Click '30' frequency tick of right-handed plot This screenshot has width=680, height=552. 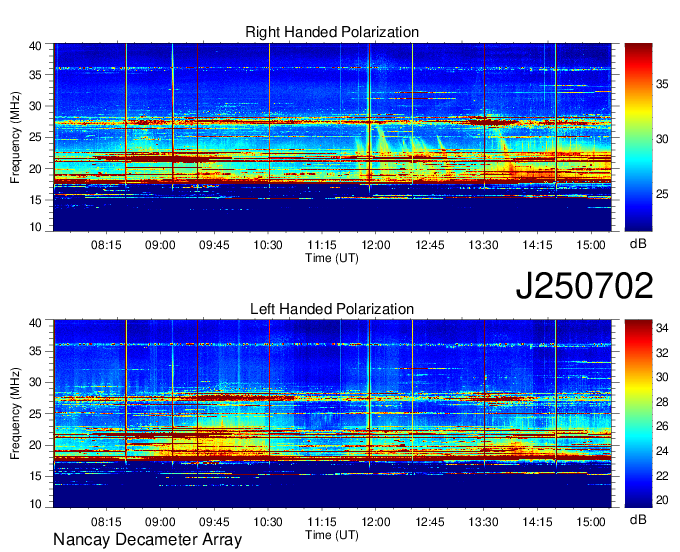35,106
